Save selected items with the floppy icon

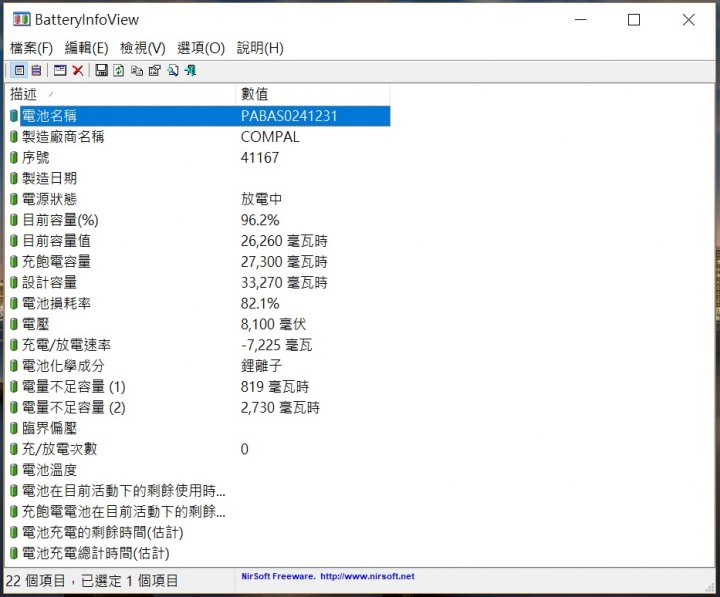[x=101, y=70]
